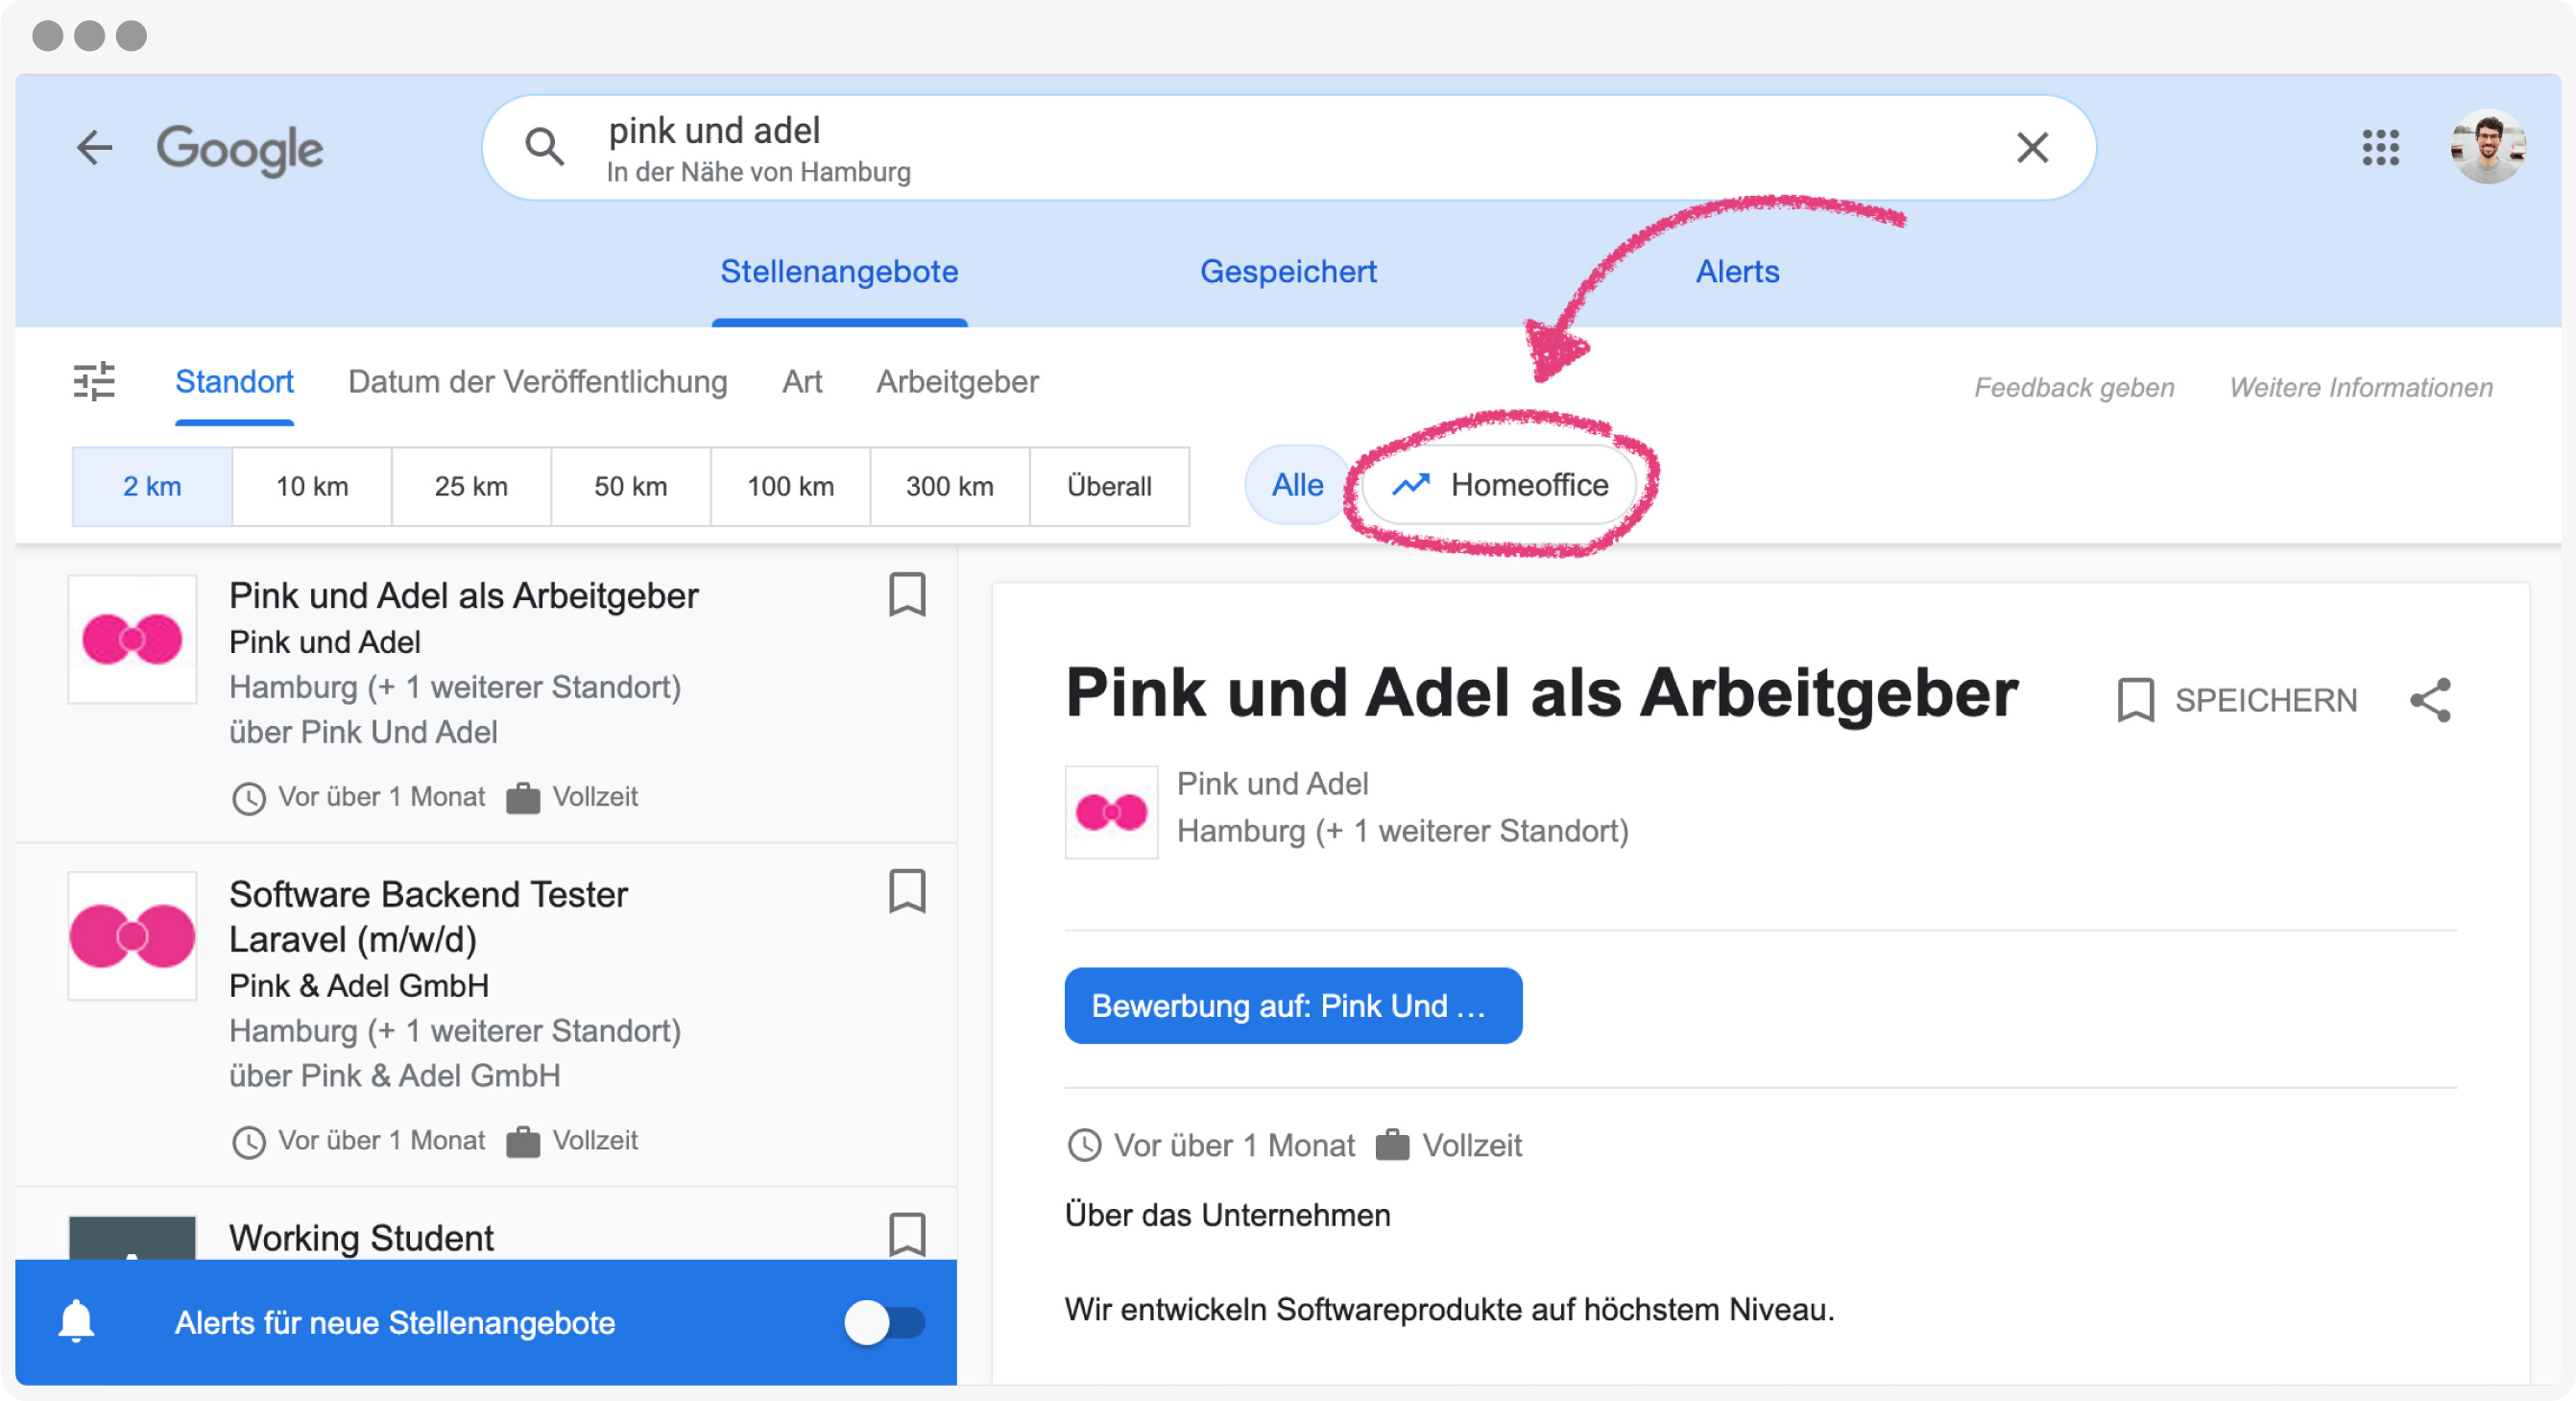2576x1401 pixels.
Task: Click the job detail heading text
Action: pos(1541,692)
